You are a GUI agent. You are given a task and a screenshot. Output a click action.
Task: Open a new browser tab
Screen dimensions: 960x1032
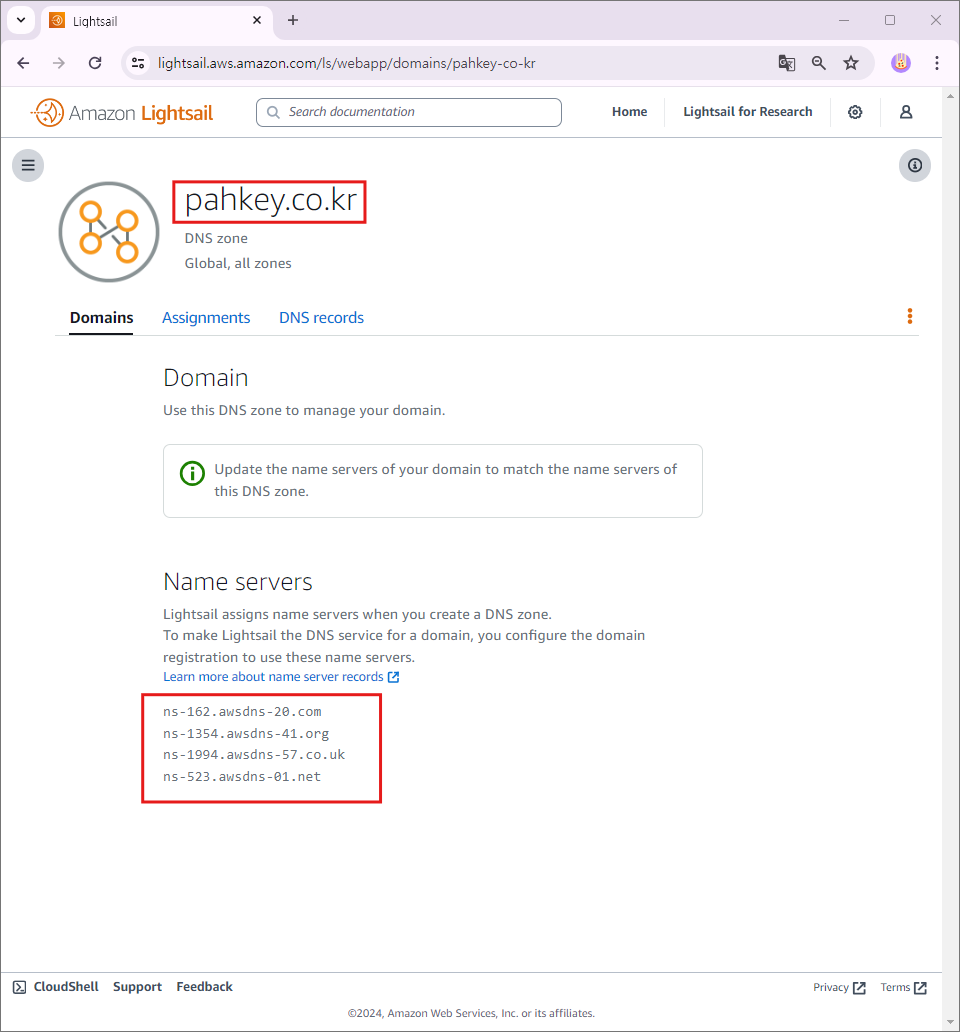[x=293, y=20]
